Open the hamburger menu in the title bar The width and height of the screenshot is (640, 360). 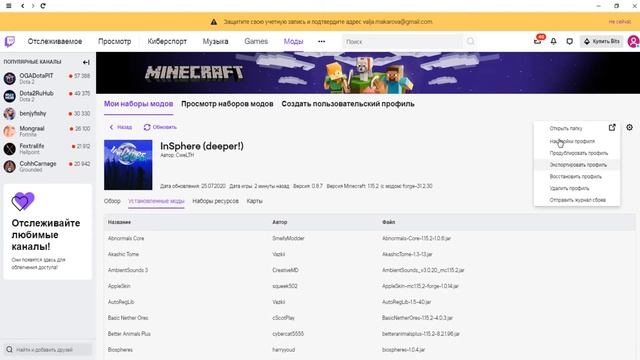click(x=9, y=6)
